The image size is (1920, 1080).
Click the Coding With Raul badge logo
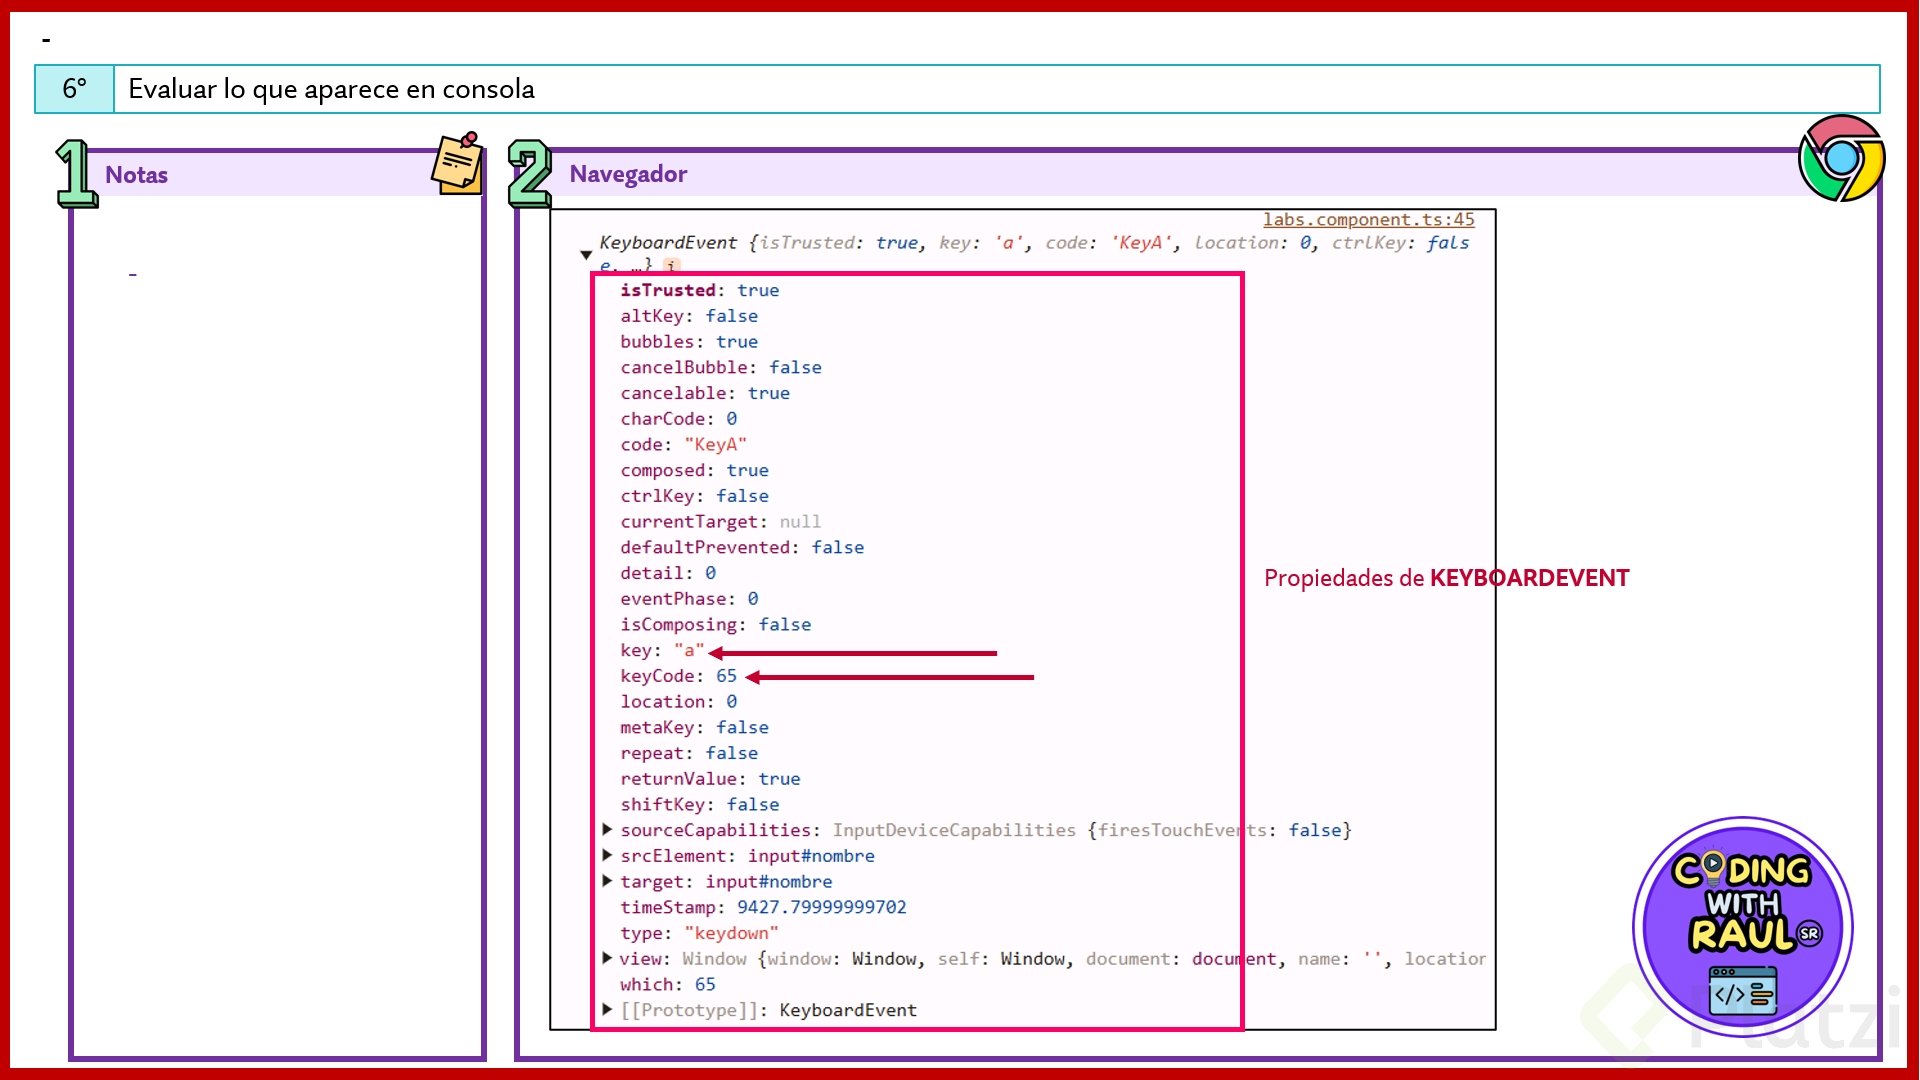[x=1742, y=926]
